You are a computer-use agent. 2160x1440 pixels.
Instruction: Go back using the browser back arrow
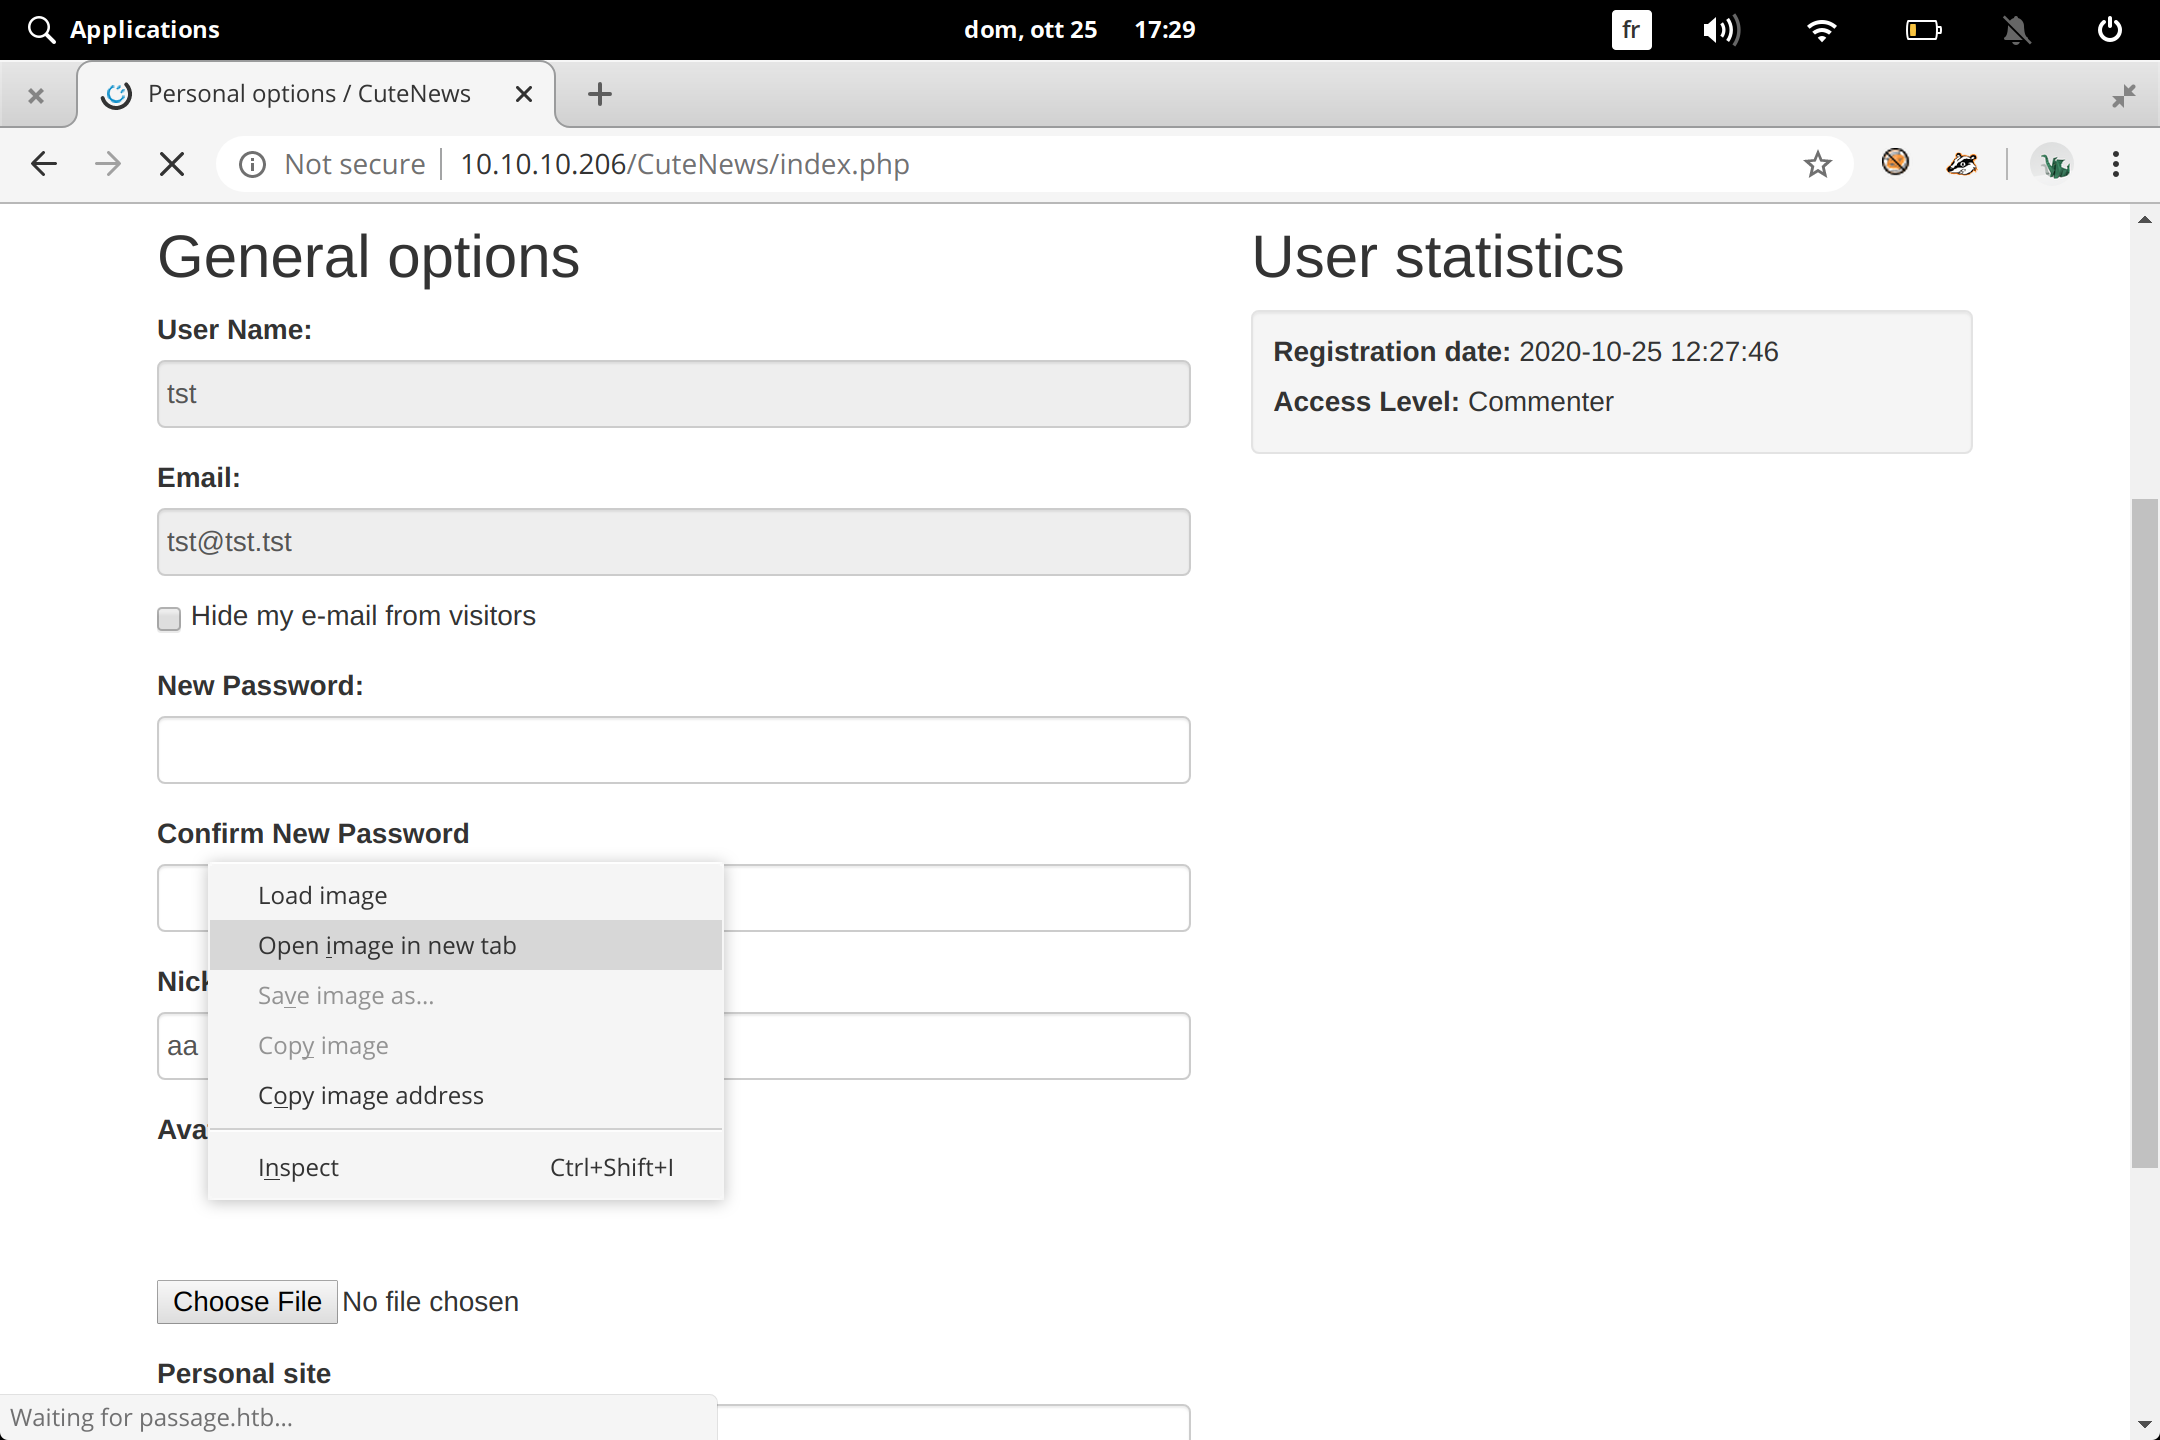44,164
